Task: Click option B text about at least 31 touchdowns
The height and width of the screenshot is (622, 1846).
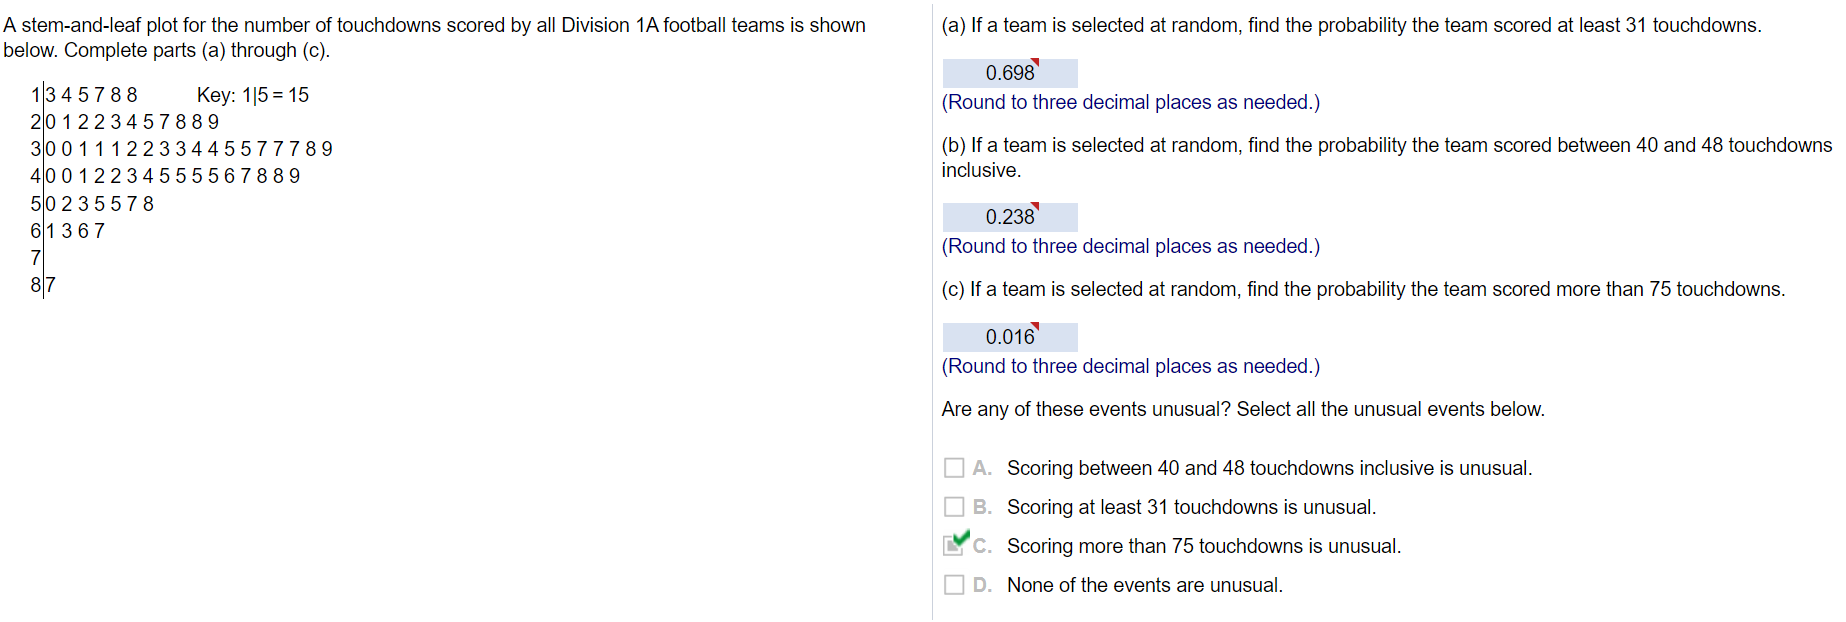Action: coord(1192,507)
